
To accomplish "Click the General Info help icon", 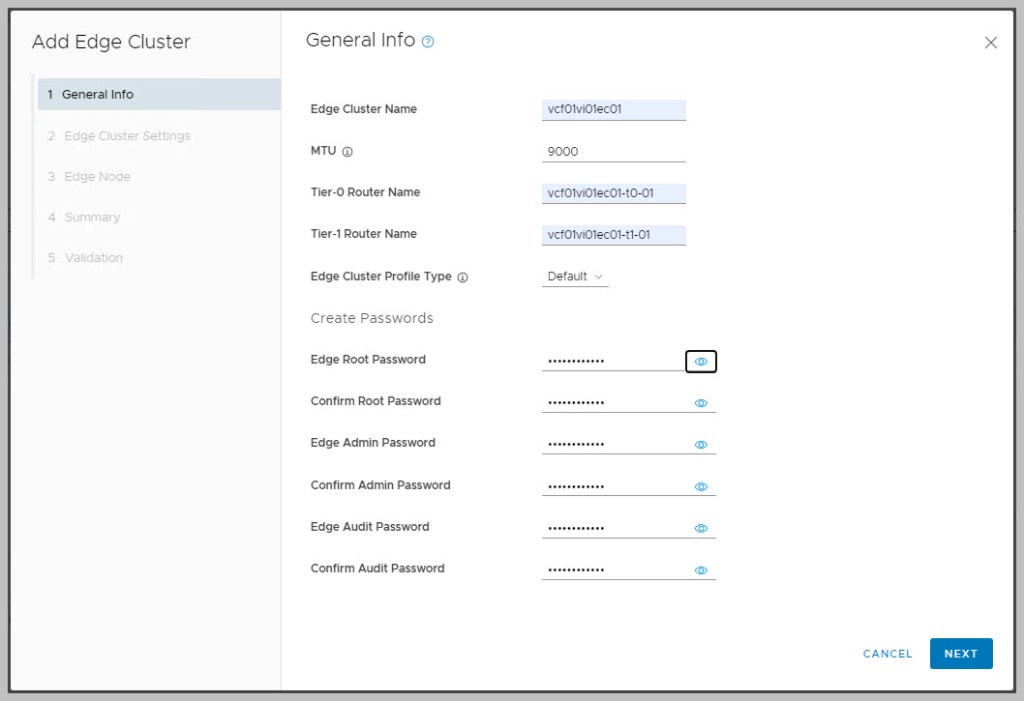I will pos(428,42).
